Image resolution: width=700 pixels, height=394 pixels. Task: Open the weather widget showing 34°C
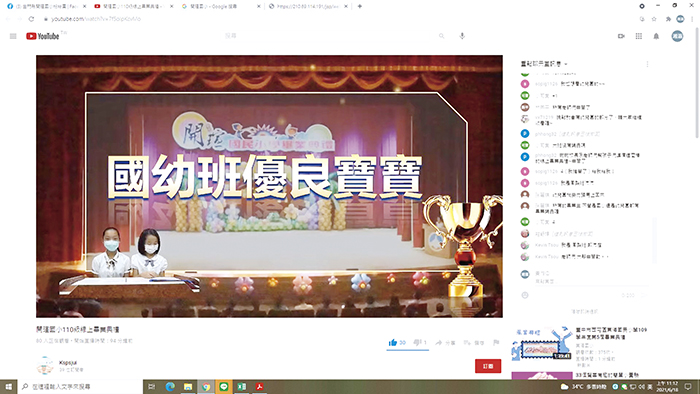[x=583, y=386]
